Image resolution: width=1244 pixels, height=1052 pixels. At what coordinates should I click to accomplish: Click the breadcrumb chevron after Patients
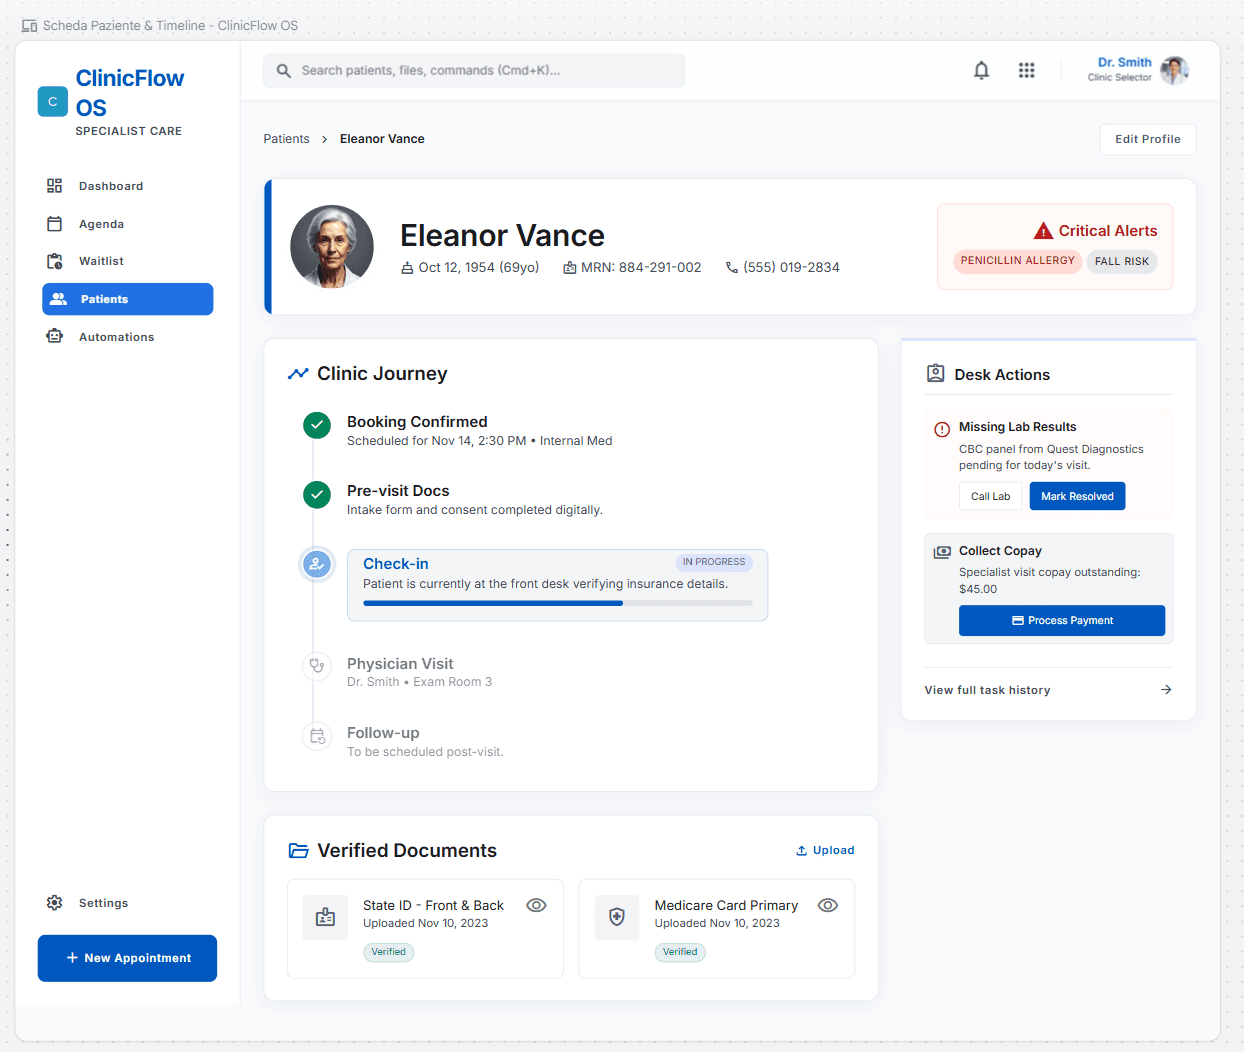coord(325,139)
